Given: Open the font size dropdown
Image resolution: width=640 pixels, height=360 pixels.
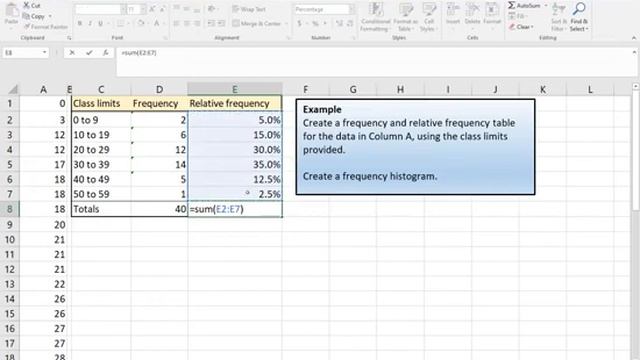Looking at the screenshot, I should [x=143, y=9].
